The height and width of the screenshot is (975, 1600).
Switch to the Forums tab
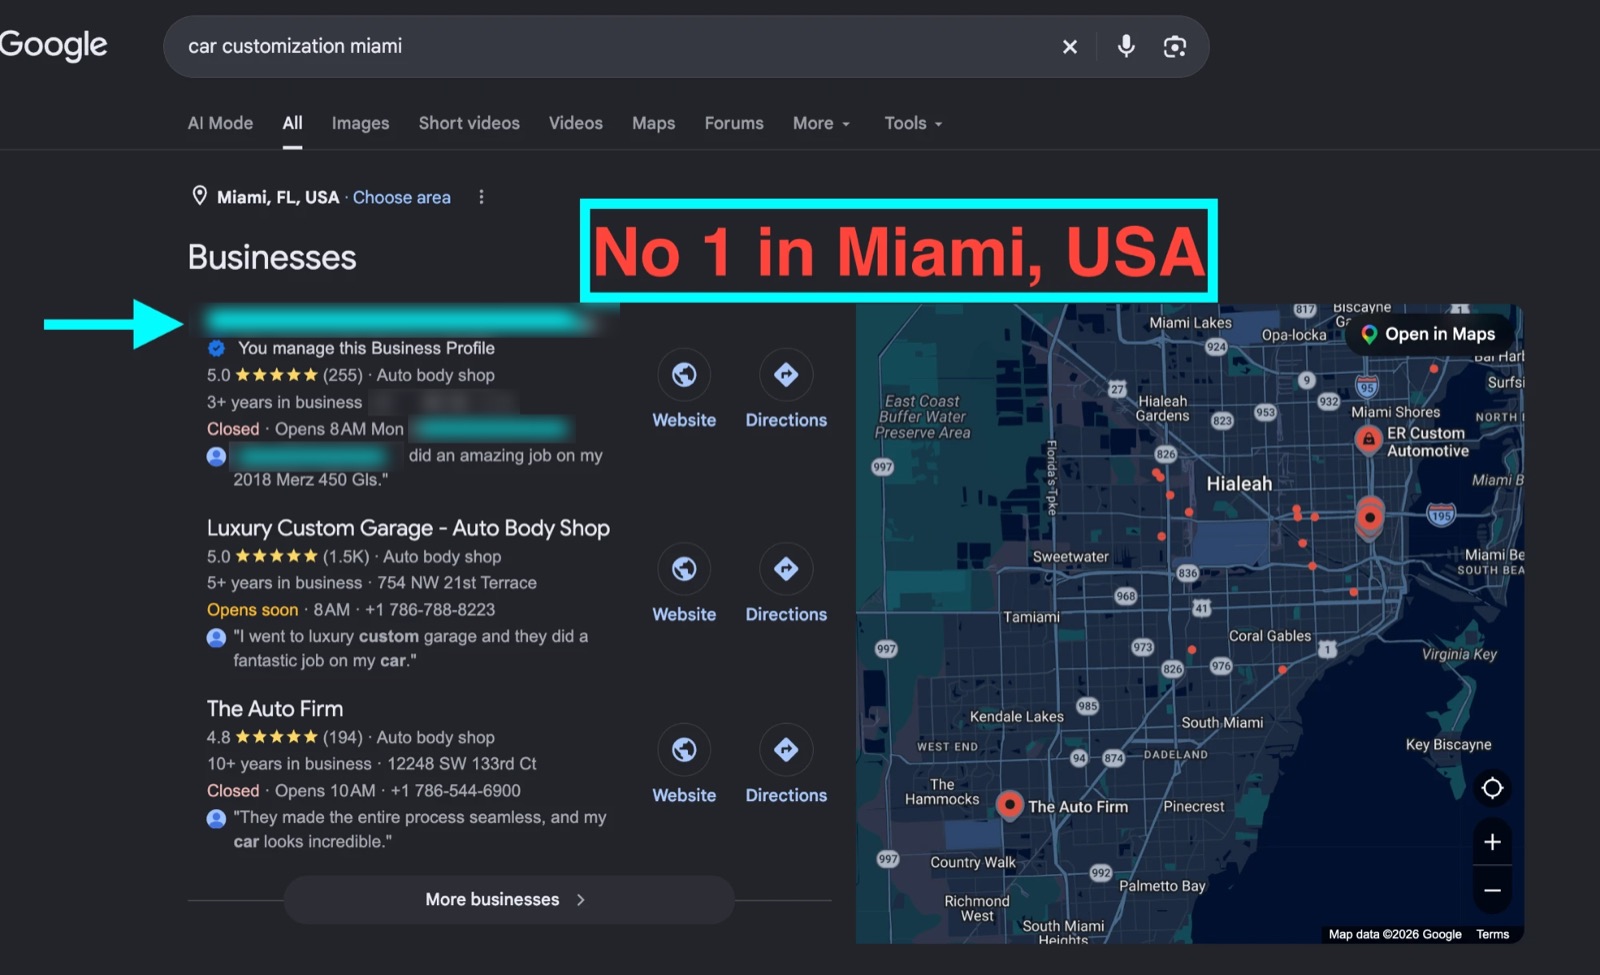click(x=734, y=123)
